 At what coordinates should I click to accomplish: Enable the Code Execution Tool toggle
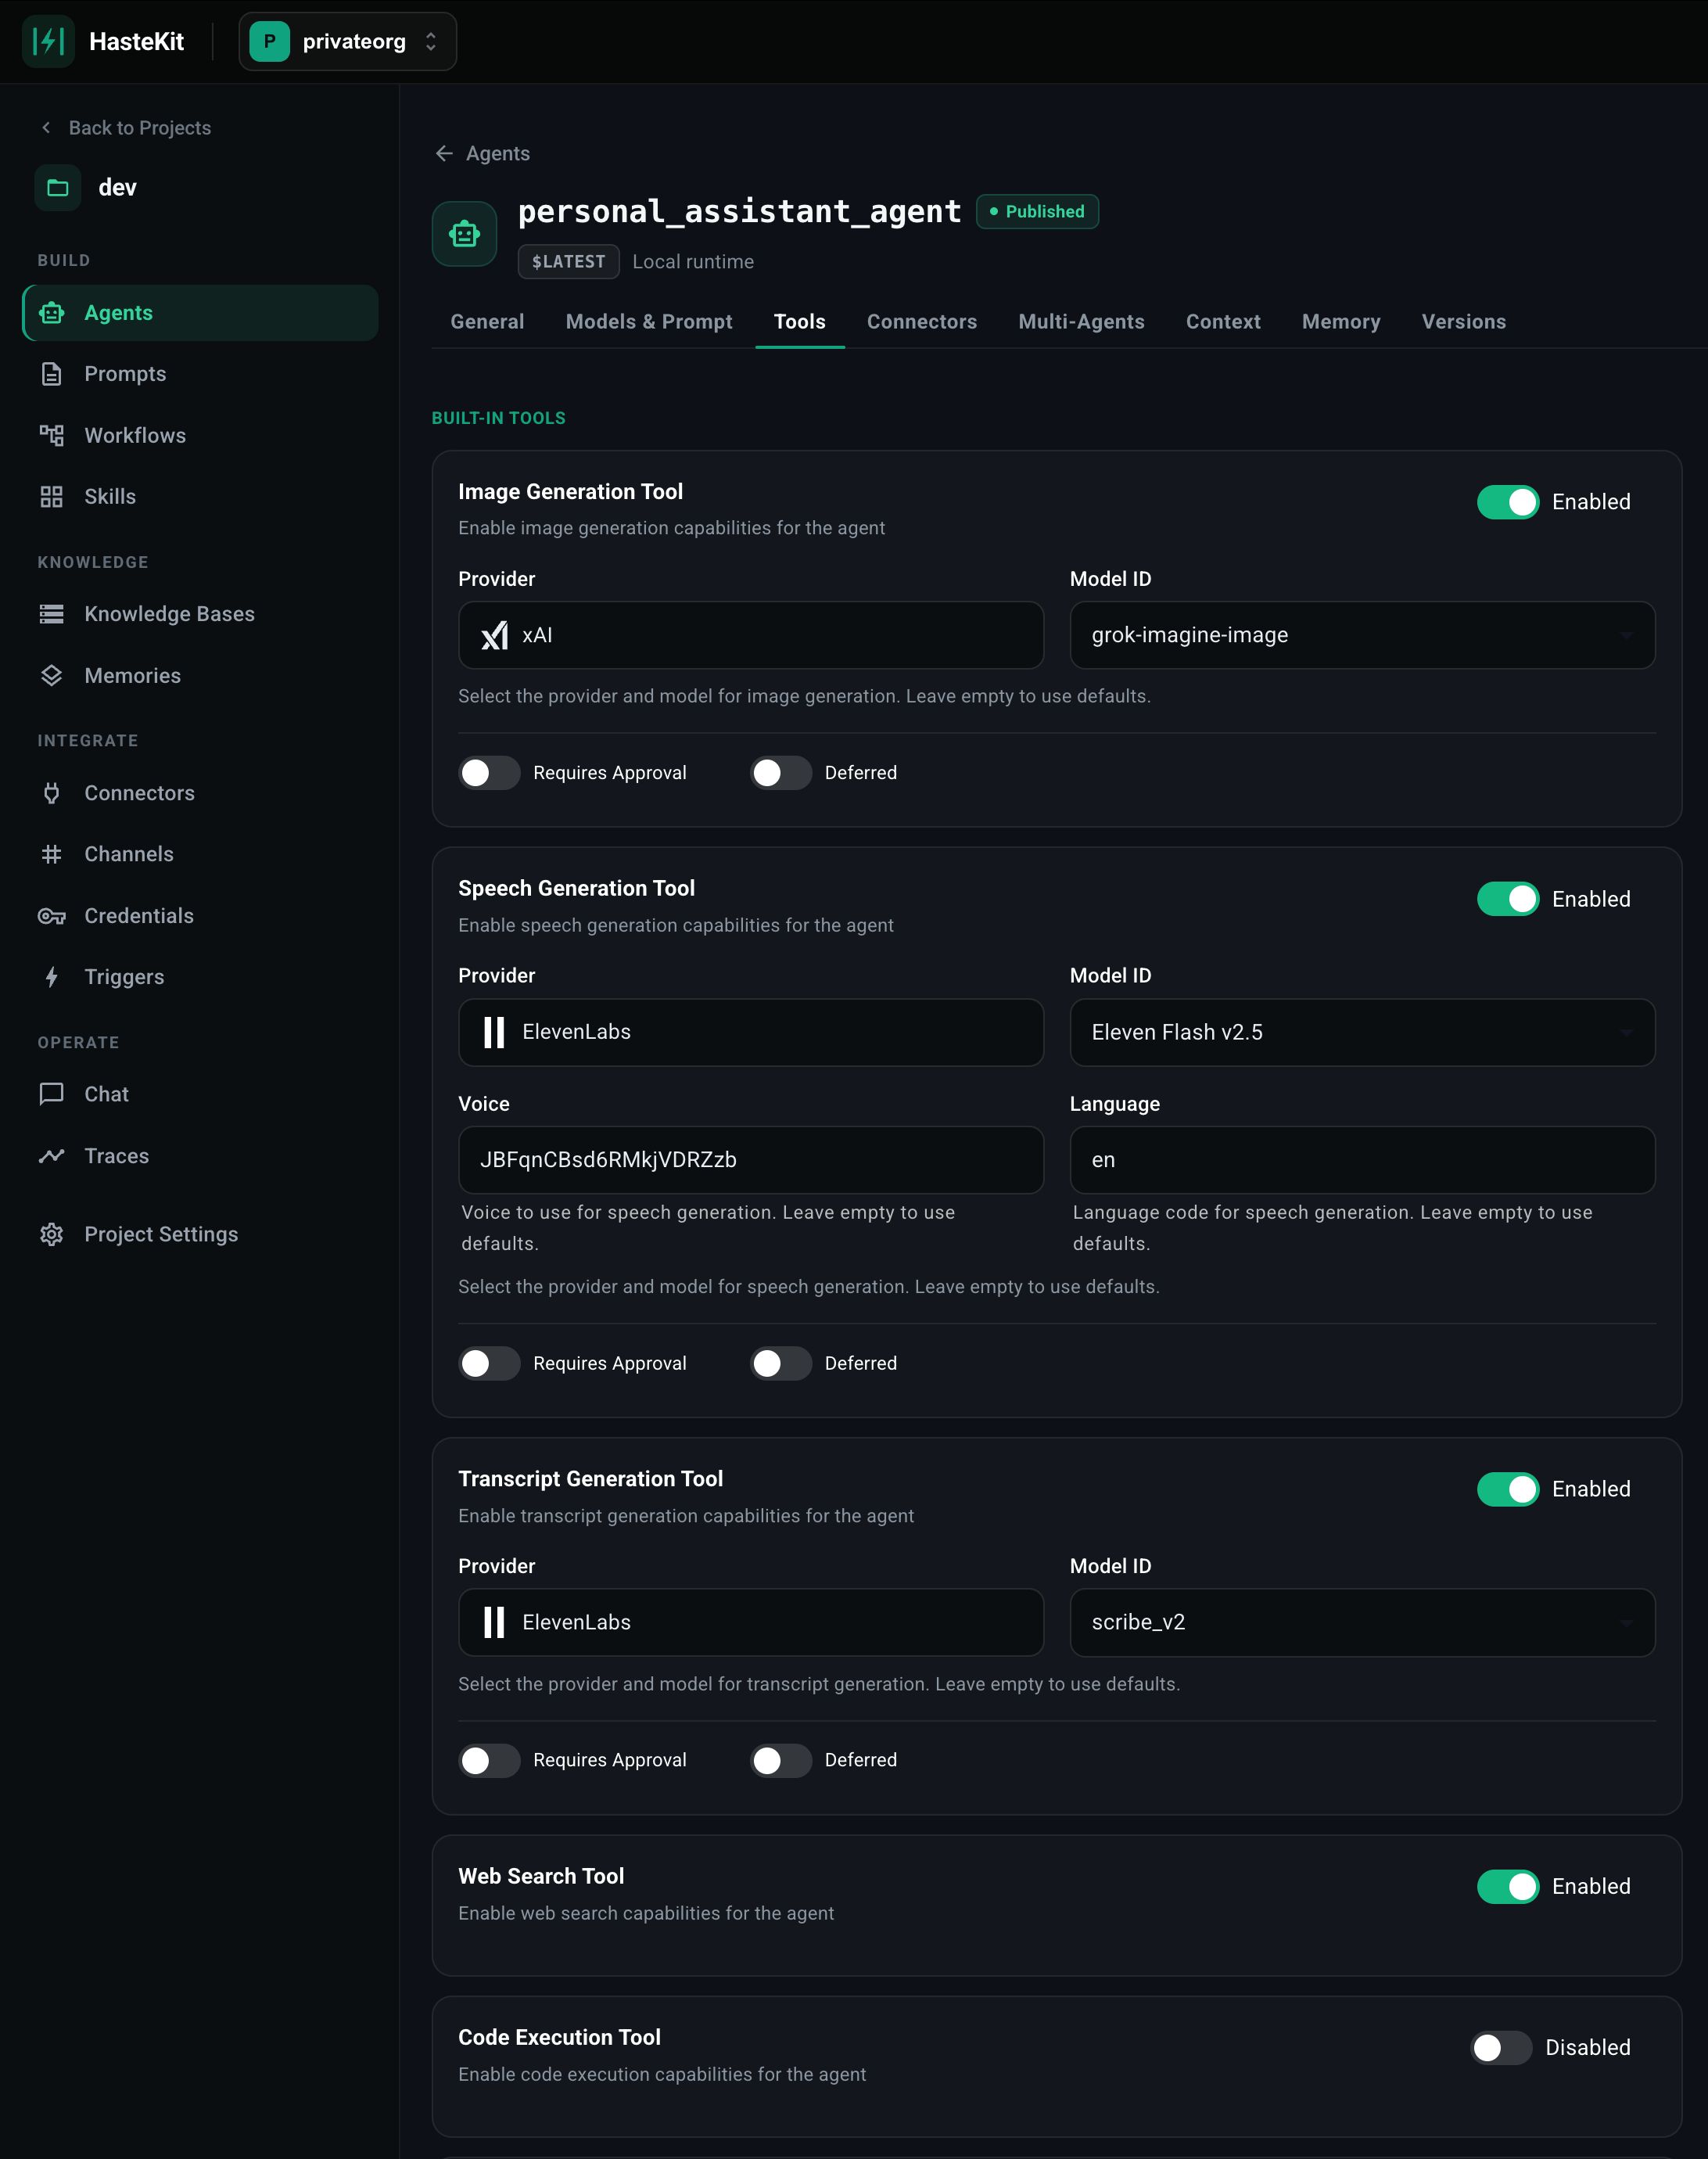(1501, 2047)
